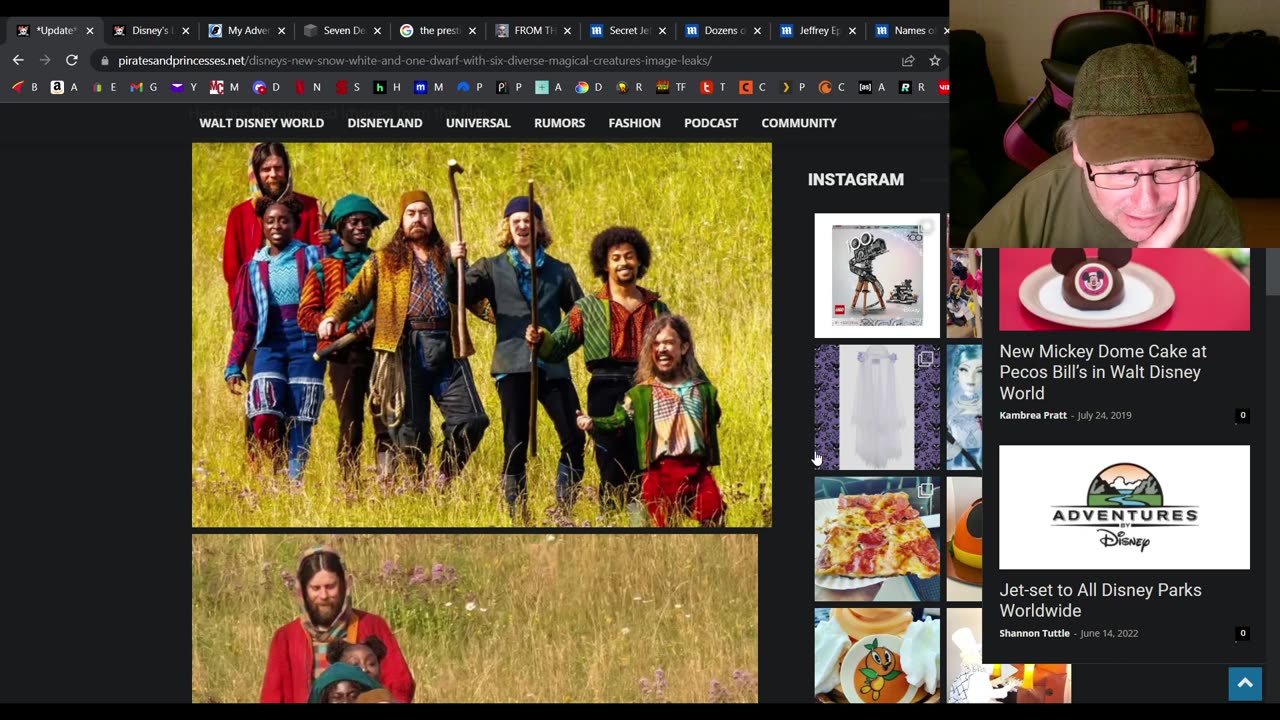Image resolution: width=1280 pixels, height=720 pixels.
Task: Click the INSTAGRAM sidebar heading
Action: [856, 180]
